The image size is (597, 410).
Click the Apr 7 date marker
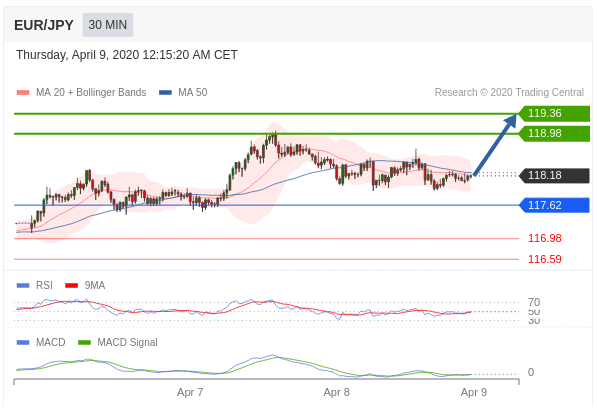(190, 392)
